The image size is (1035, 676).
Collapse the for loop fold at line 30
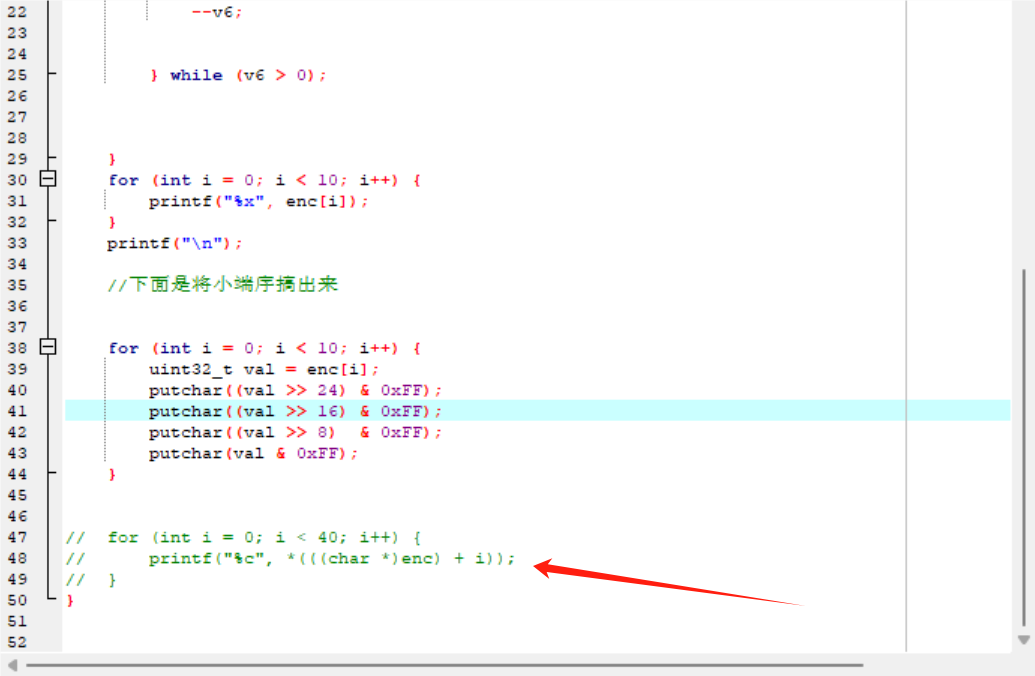tap(48, 179)
